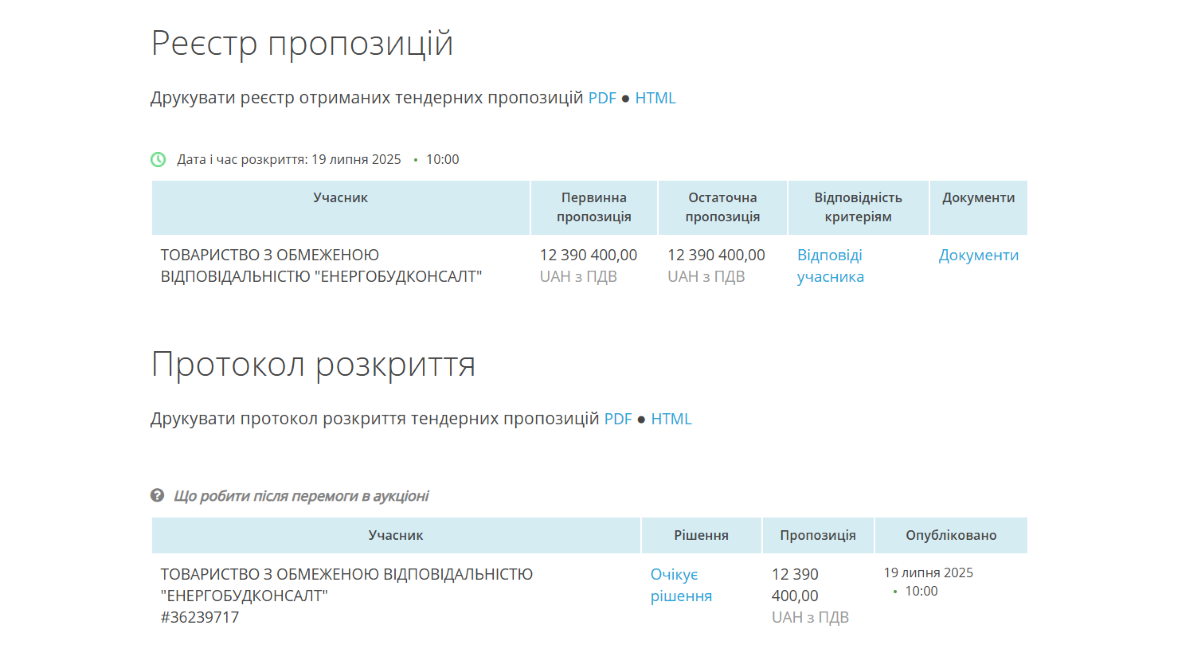Click the 'Очікує рішення' decision link
Screen dimensions: 1204x657
tap(681, 585)
